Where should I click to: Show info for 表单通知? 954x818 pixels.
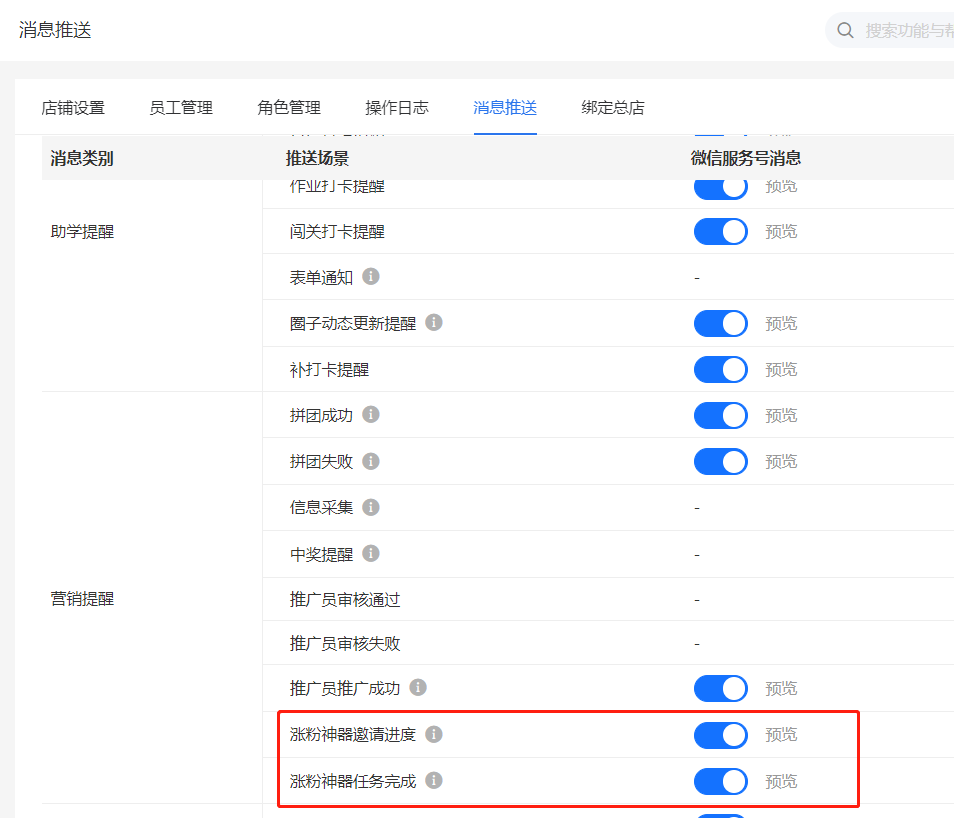tap(371, 277)
